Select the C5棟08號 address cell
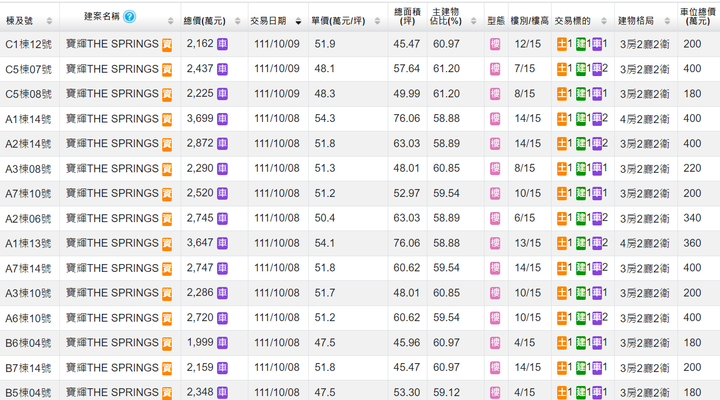The height and width of the screenshot is (400, 720). point(28,95)
